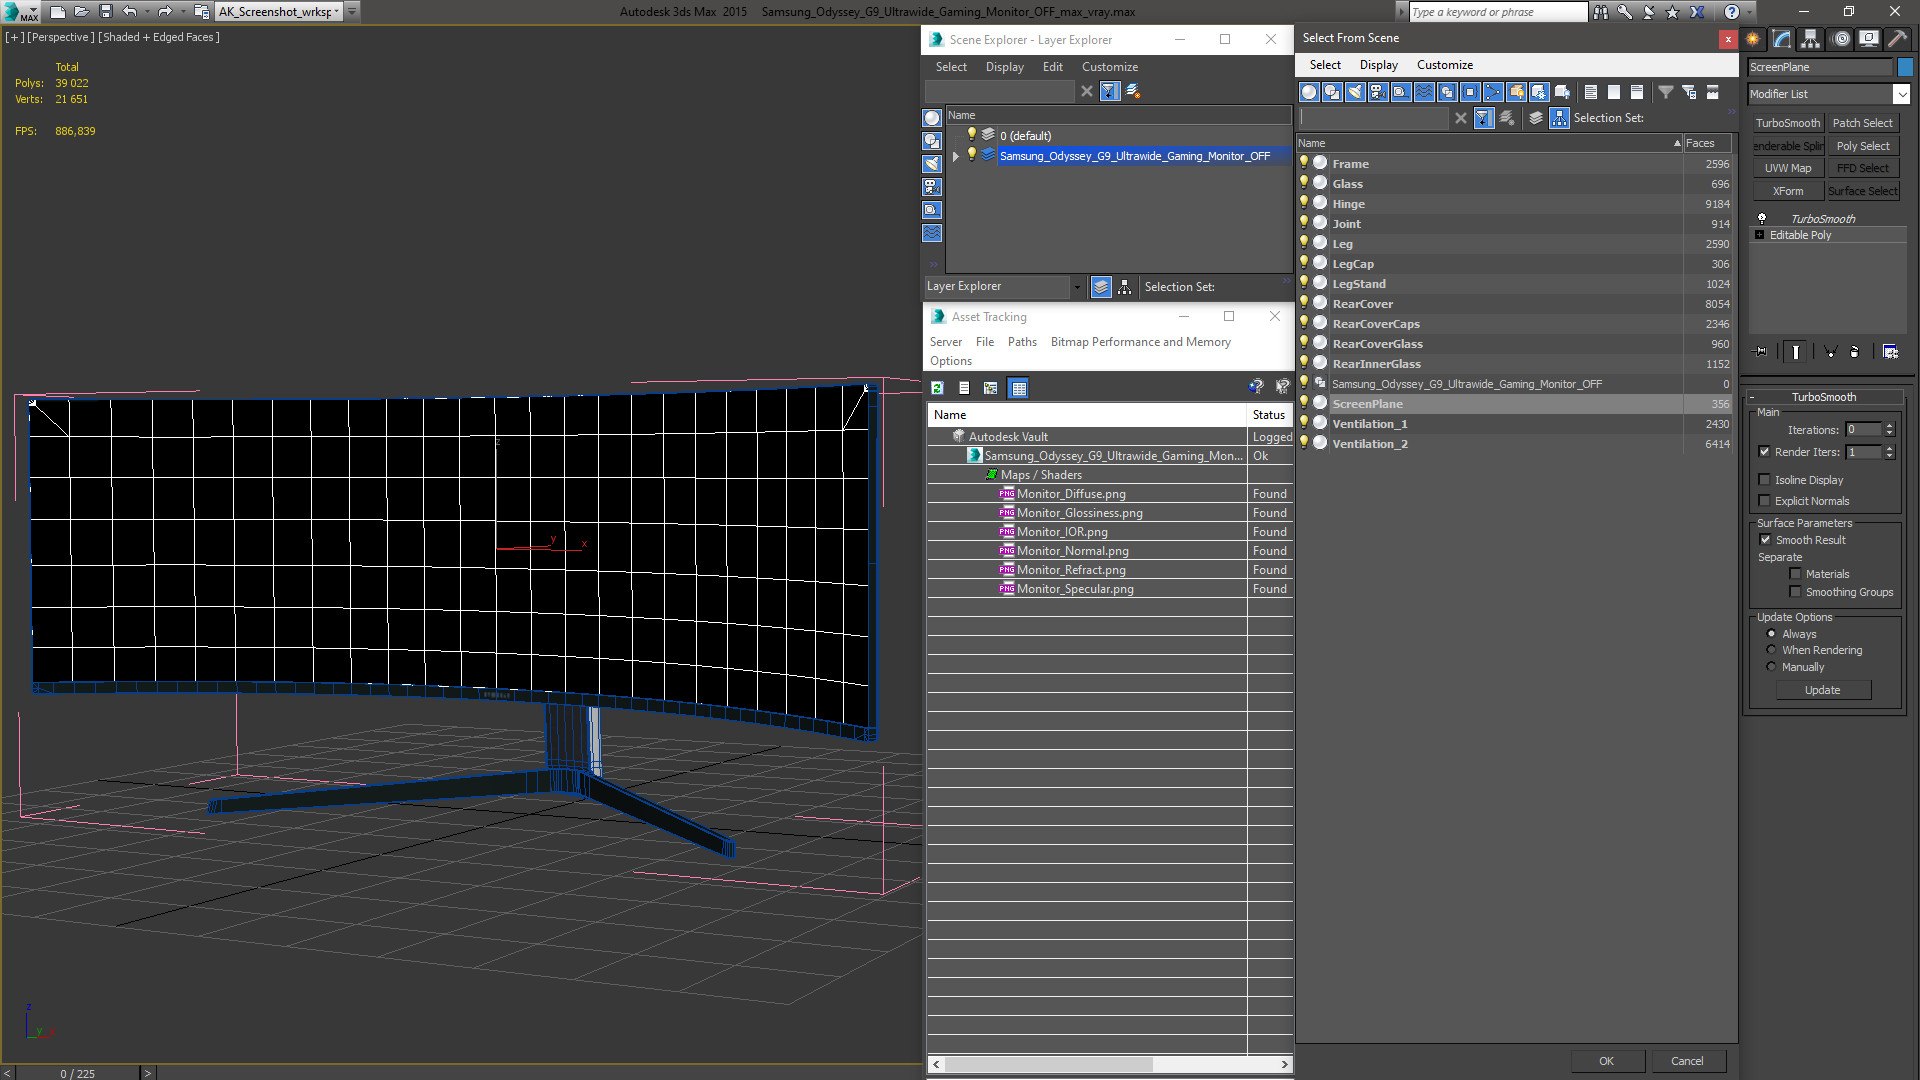The image size is (1920, 1080).
Task: Open the Hierarchy command panel tab
Action: point(1811,39)
